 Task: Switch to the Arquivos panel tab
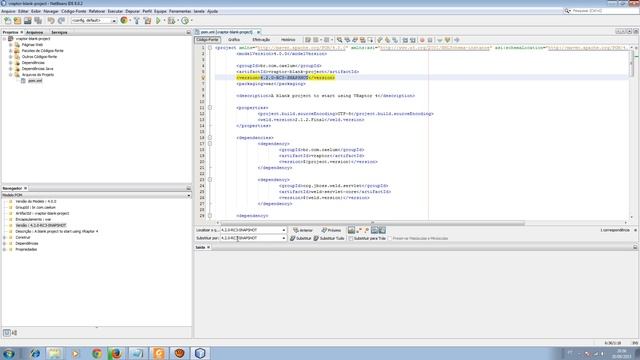pos(35,32)
